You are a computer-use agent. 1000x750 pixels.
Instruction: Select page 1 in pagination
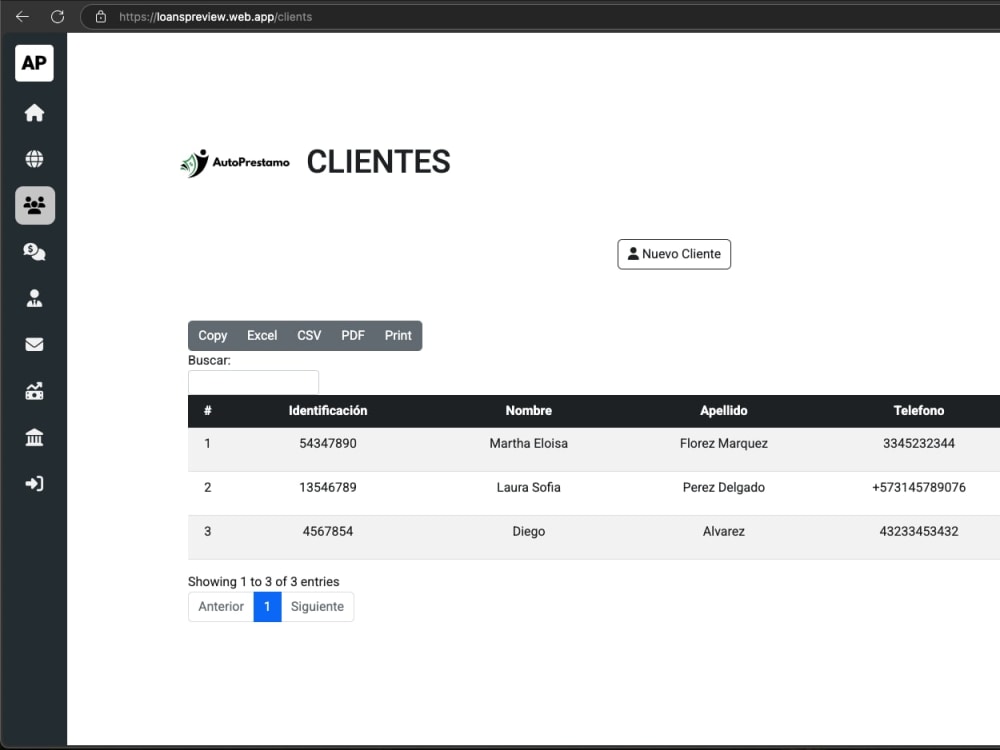pyautogui.click(x=267, y=607)
